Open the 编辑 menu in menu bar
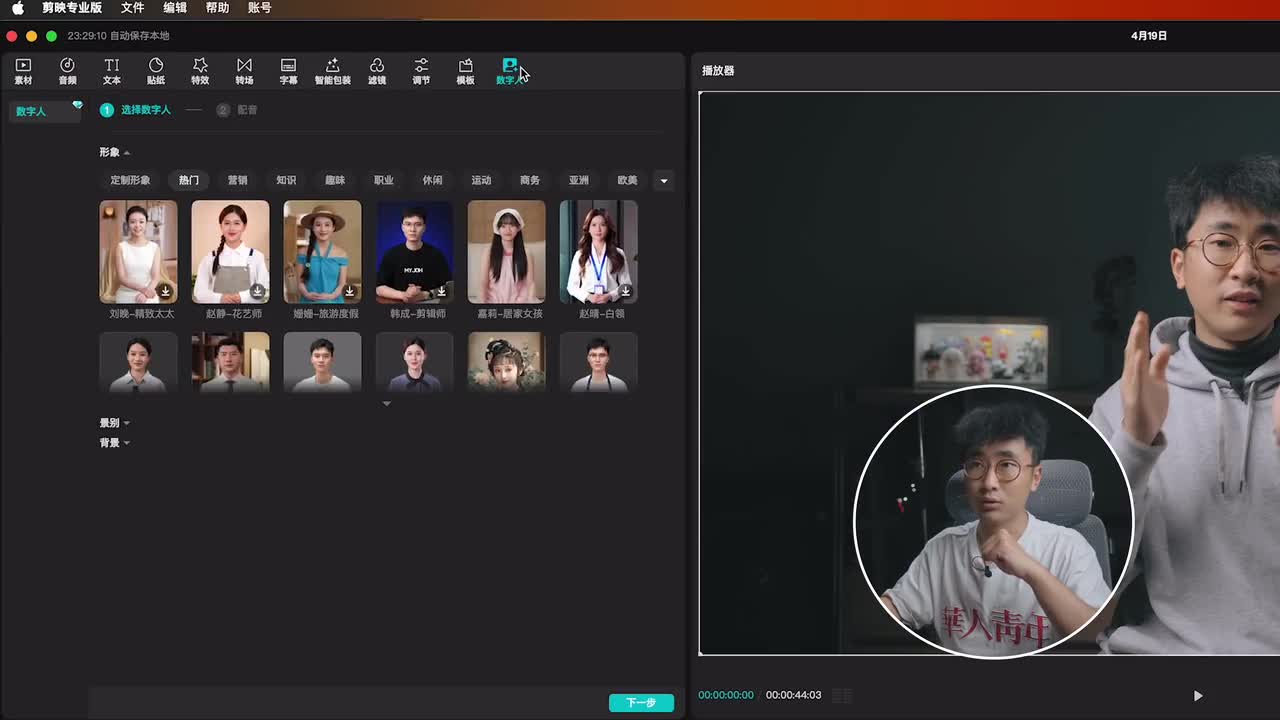This screenshot has height=720, width=1280. (x=175, y=8)
